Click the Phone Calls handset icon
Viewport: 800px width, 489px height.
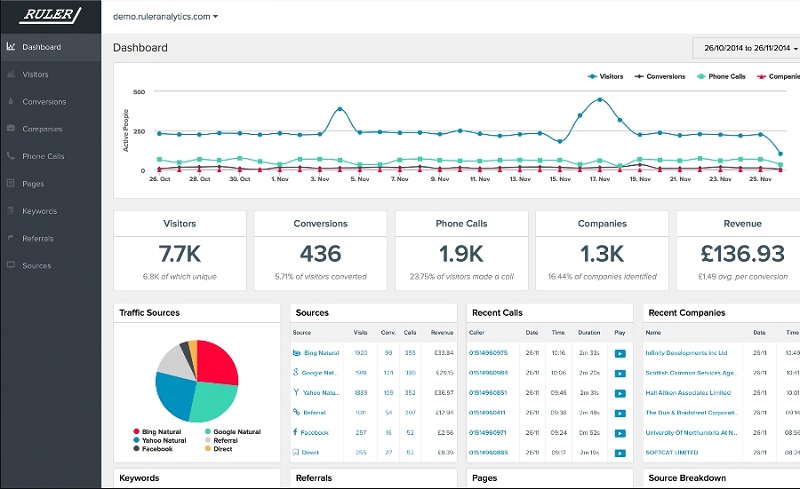pos(11,156)
